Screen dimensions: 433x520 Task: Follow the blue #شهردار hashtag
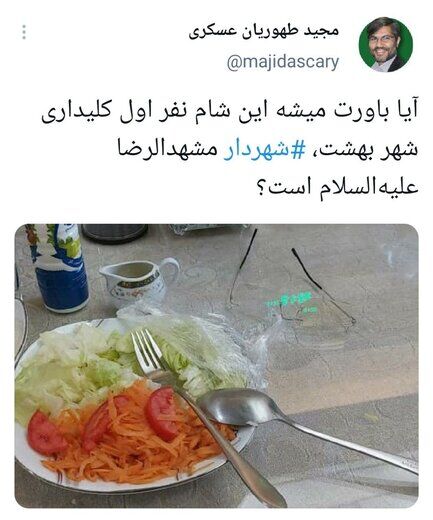(x=264, y=150)
